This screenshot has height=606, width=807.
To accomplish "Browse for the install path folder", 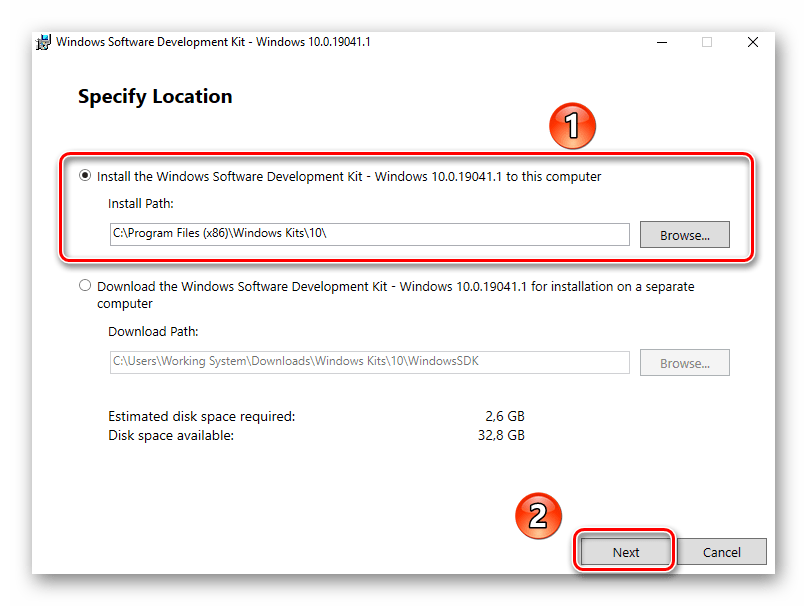I will click(684, 235).
